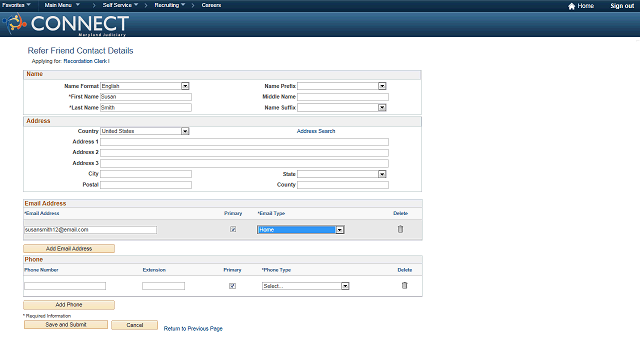The height and width of the screenshot is (360, 640).
Task: Open the Phone Type Select dropdown
Action: point(305,286)
